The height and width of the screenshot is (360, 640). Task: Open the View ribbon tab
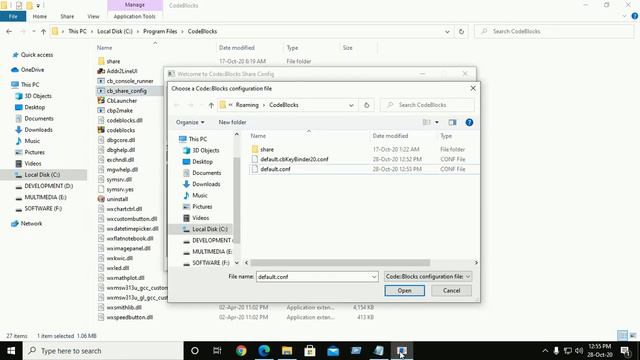[93, 16]
